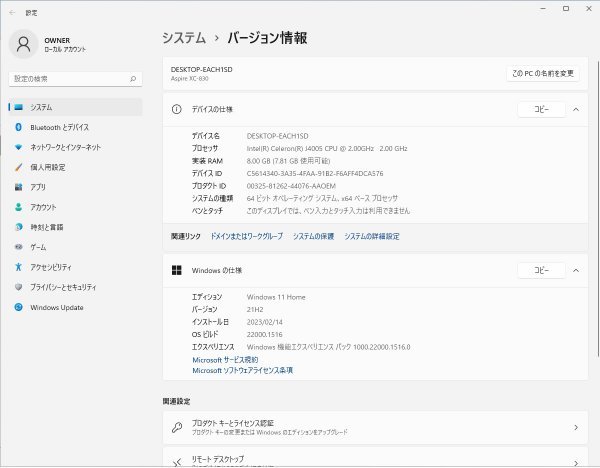Select the デバイス ID value text
Screen dimensions: 600x468
pos(315,173)
